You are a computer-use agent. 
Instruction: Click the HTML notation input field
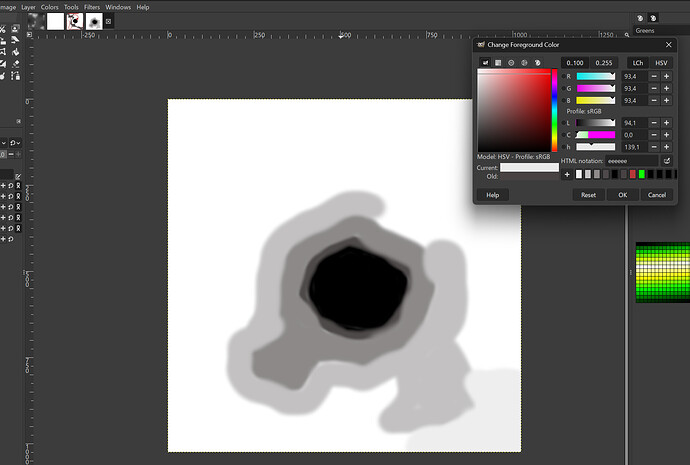point(632,161)
